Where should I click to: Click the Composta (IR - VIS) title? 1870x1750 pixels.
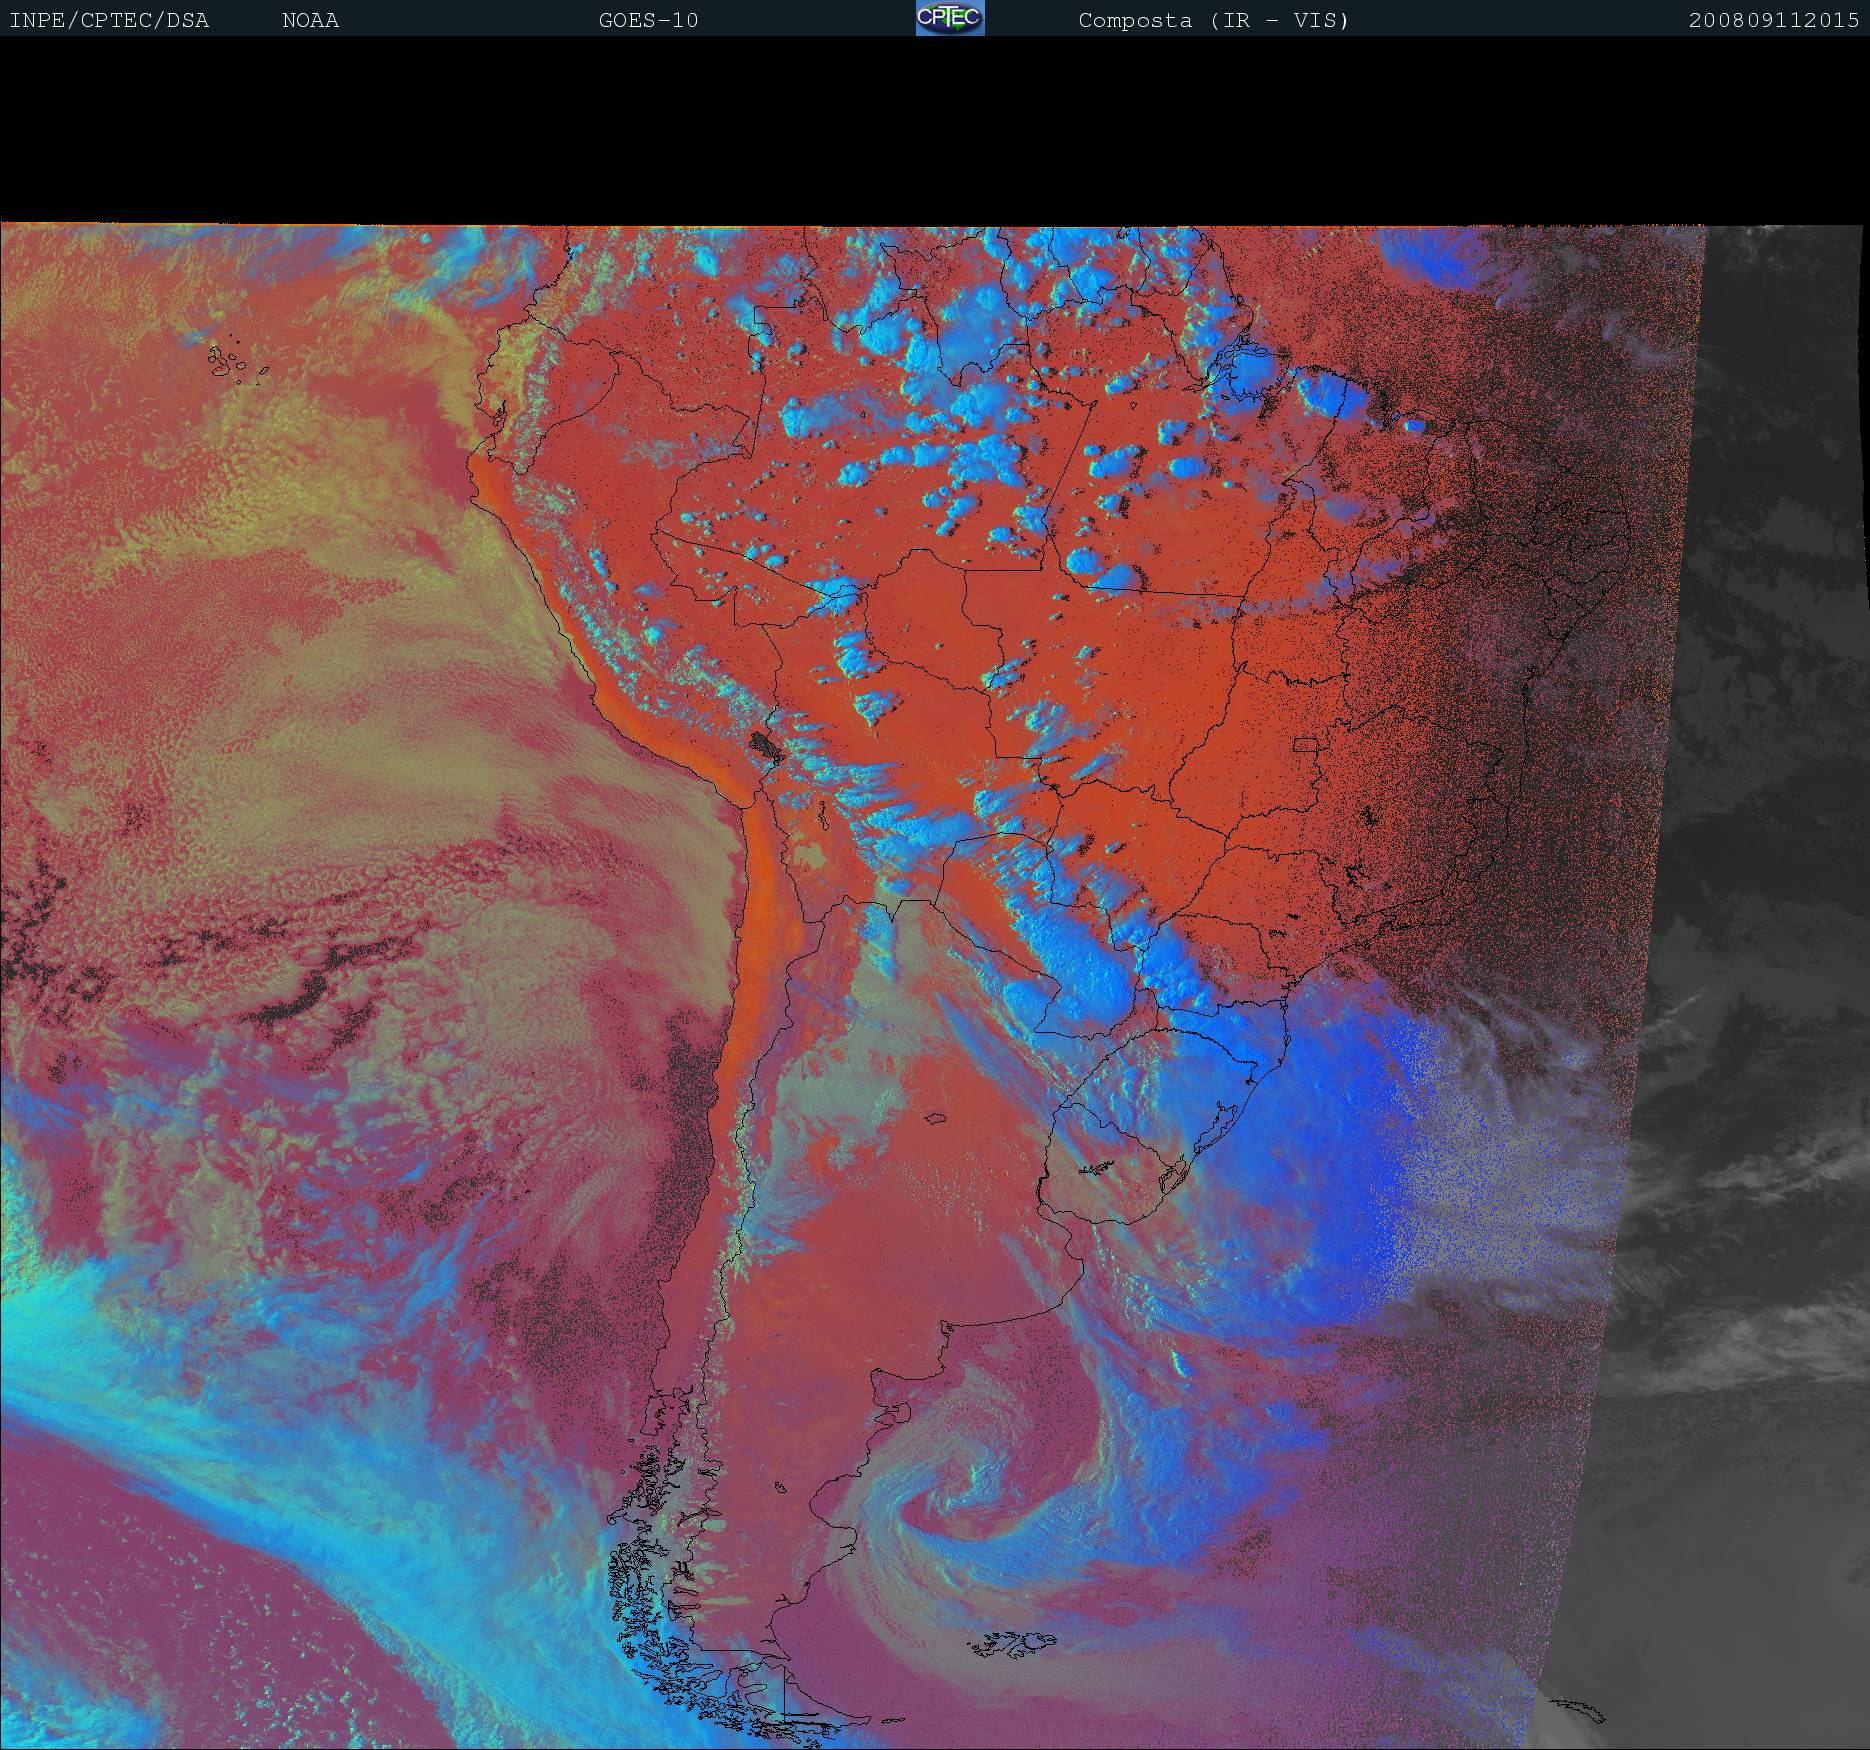click(x=1213, y=20)
